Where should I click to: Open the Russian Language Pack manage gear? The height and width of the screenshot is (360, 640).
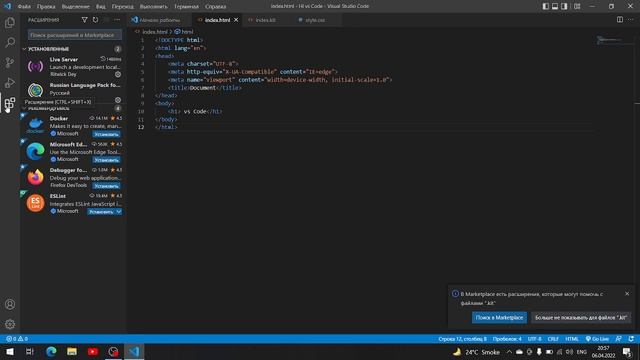pos(118,100)
